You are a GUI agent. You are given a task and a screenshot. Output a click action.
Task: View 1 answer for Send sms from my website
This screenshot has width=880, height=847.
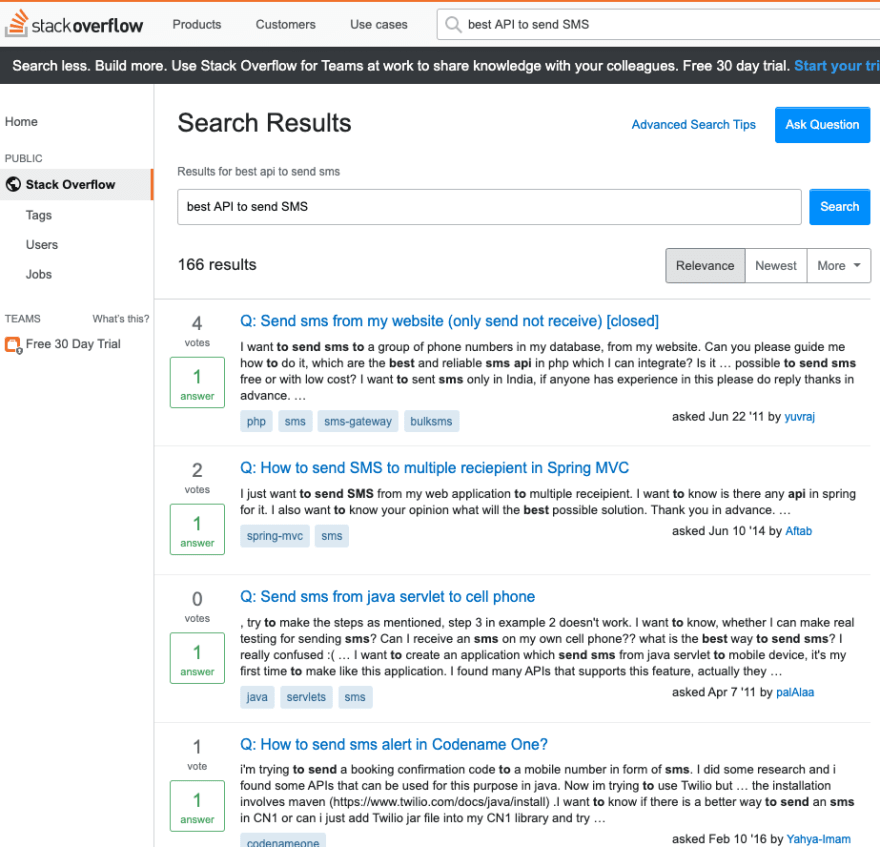[x=197, y=382]
